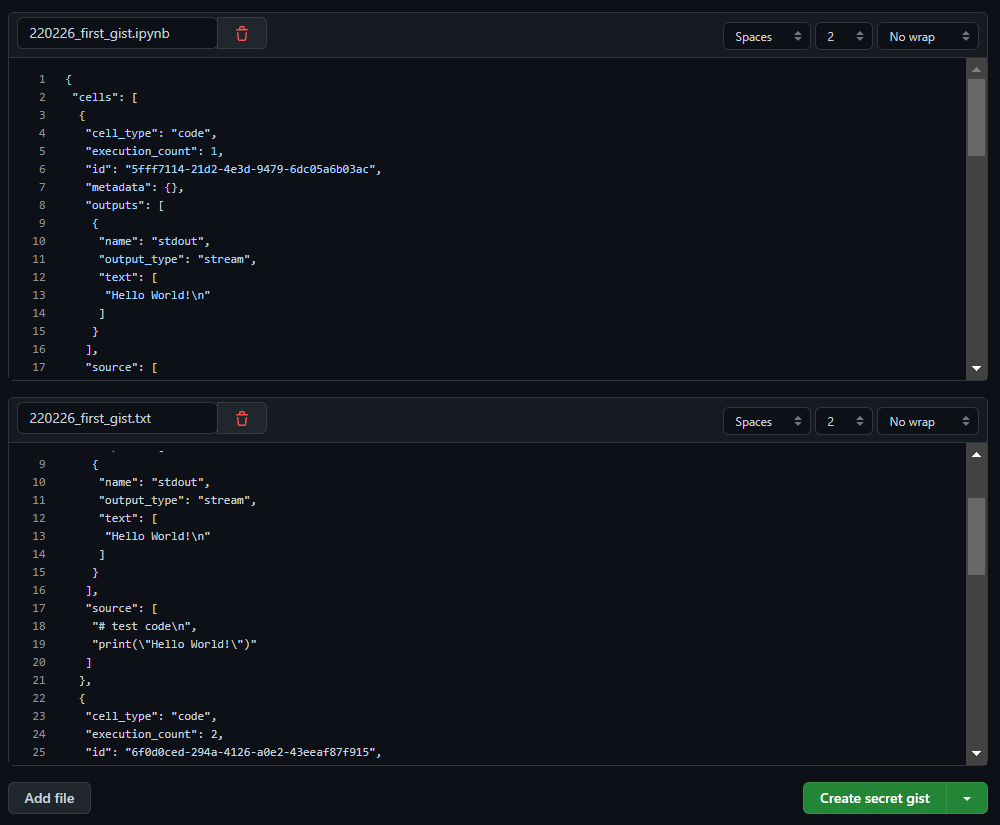Delete the 220226_first_gist.txt file with trash icon

click(x=242, y=418)
